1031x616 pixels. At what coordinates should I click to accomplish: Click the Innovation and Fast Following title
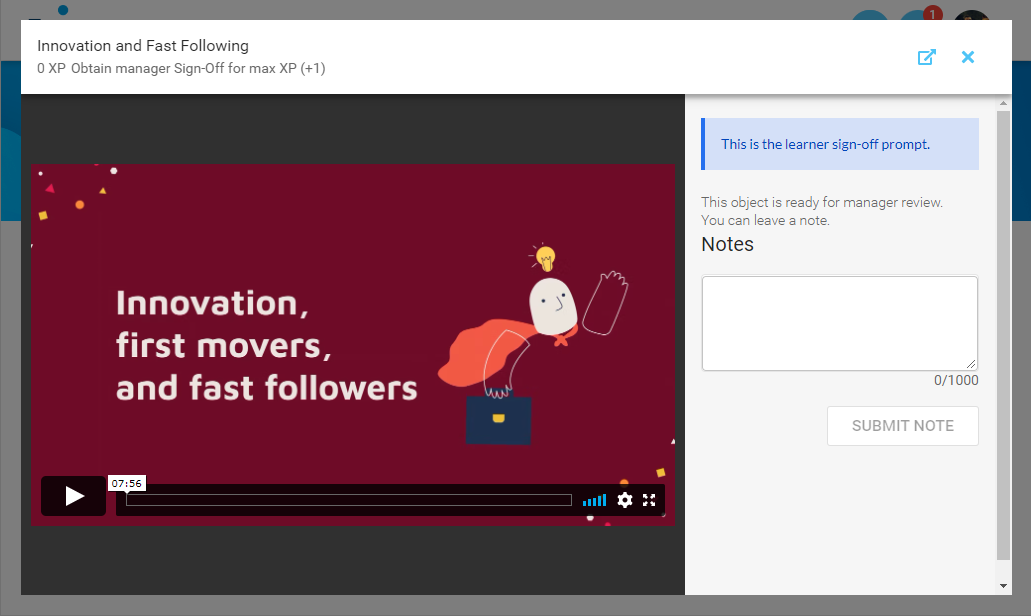coord(143,46)
